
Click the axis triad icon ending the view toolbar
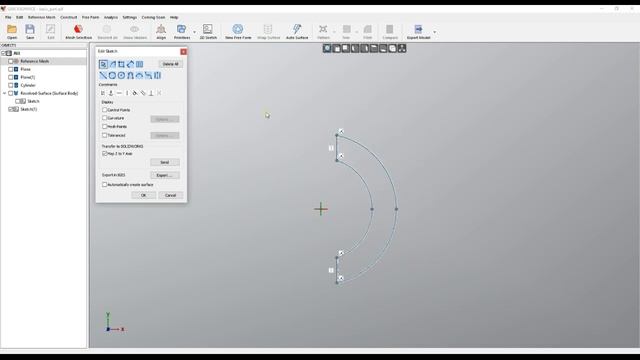coord(402,49)
